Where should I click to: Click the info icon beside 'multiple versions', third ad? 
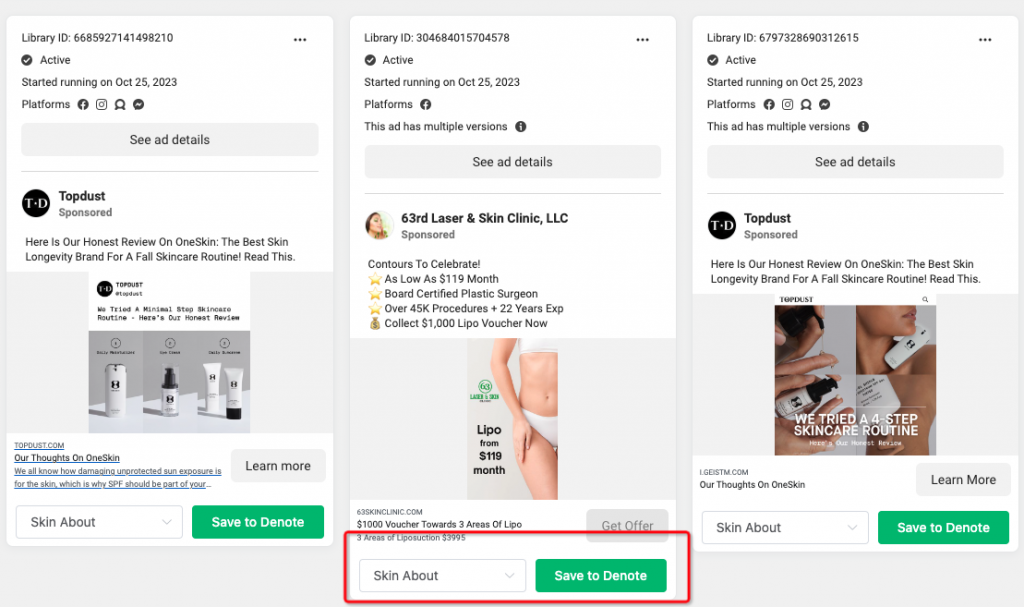pos(865,127)
